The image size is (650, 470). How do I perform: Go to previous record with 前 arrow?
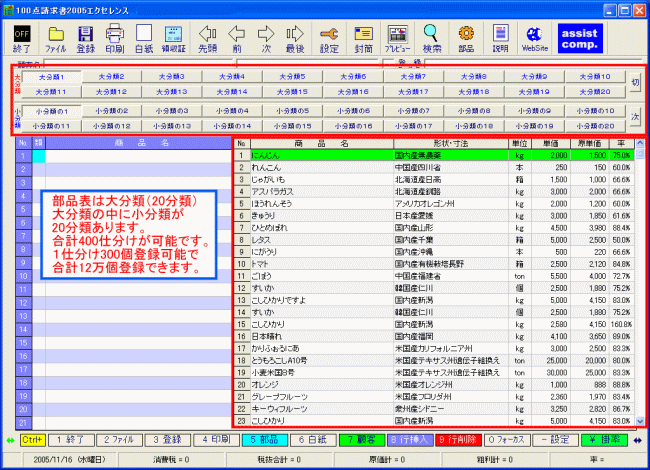[237, 39]
